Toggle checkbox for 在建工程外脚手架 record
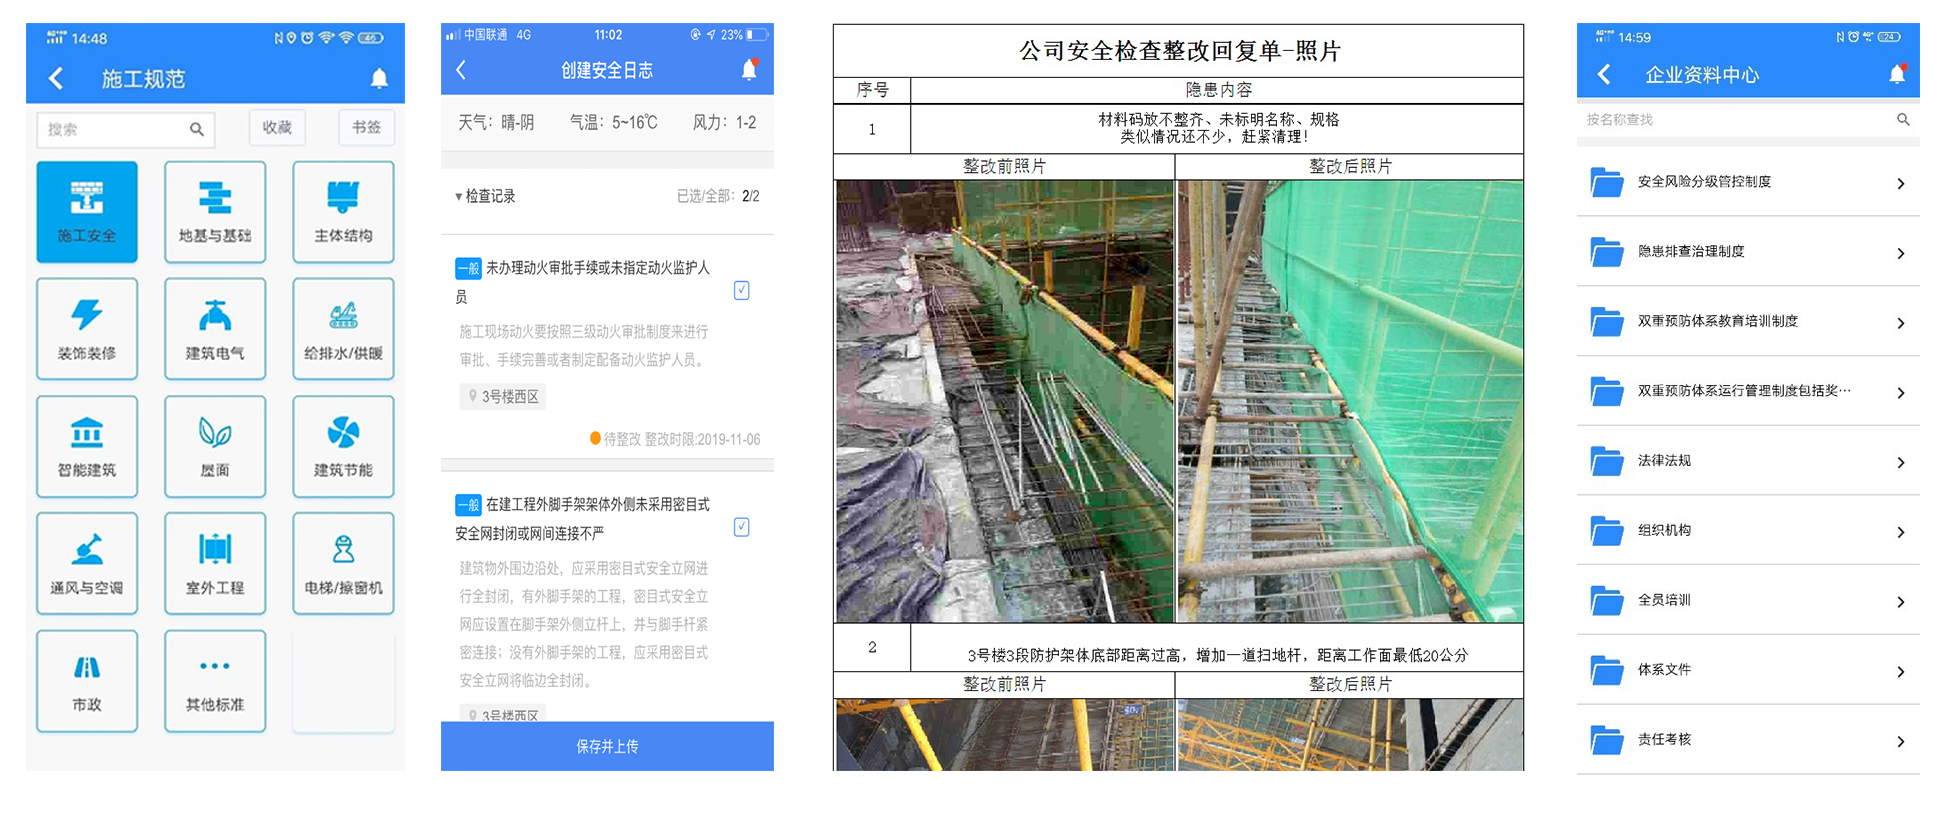 pos(741,527)
